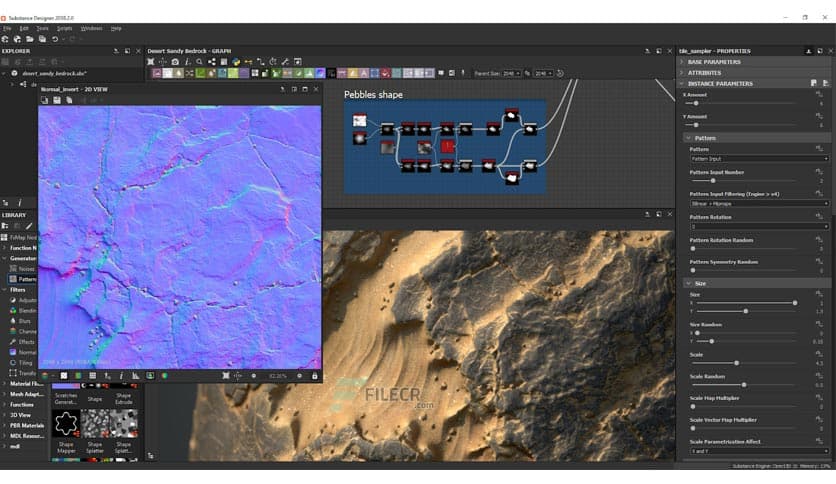Open the File menu
The width and height of the screenshot is (836, 484).
point(7,28)
